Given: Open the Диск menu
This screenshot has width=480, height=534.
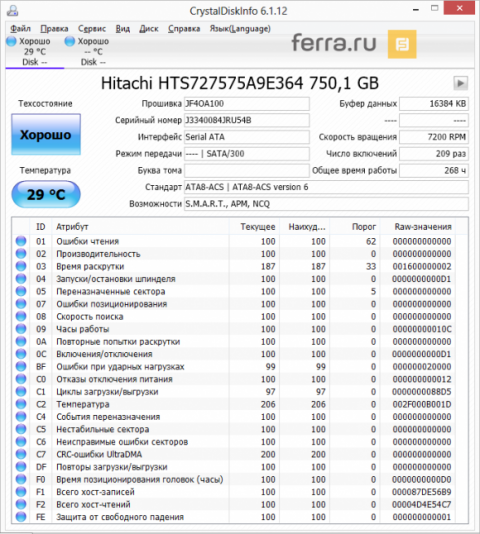Looking at the screenshot, I should [x=149, y=29].
